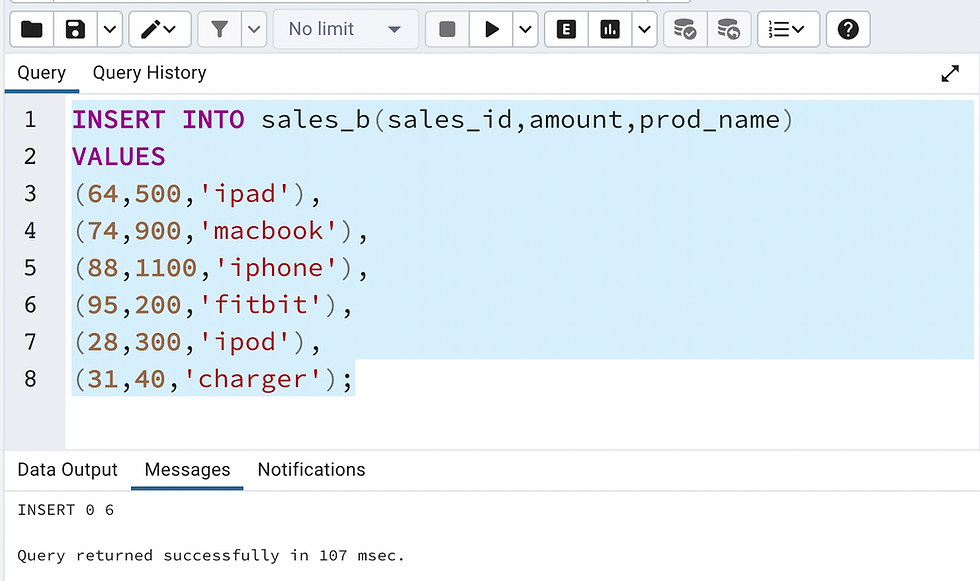Select the Messages tab
The width and height of the screenshot is (980, 581).
(187, 470)
